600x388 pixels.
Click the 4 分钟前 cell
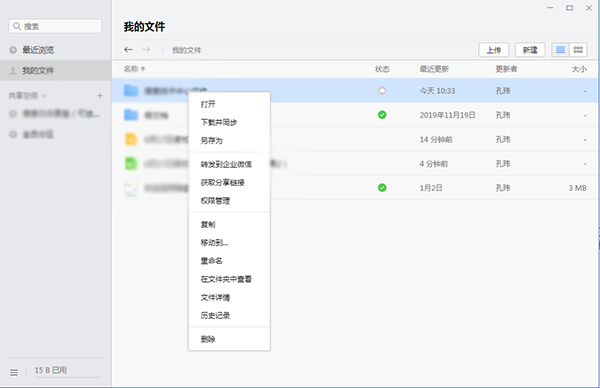click(434, 164)
